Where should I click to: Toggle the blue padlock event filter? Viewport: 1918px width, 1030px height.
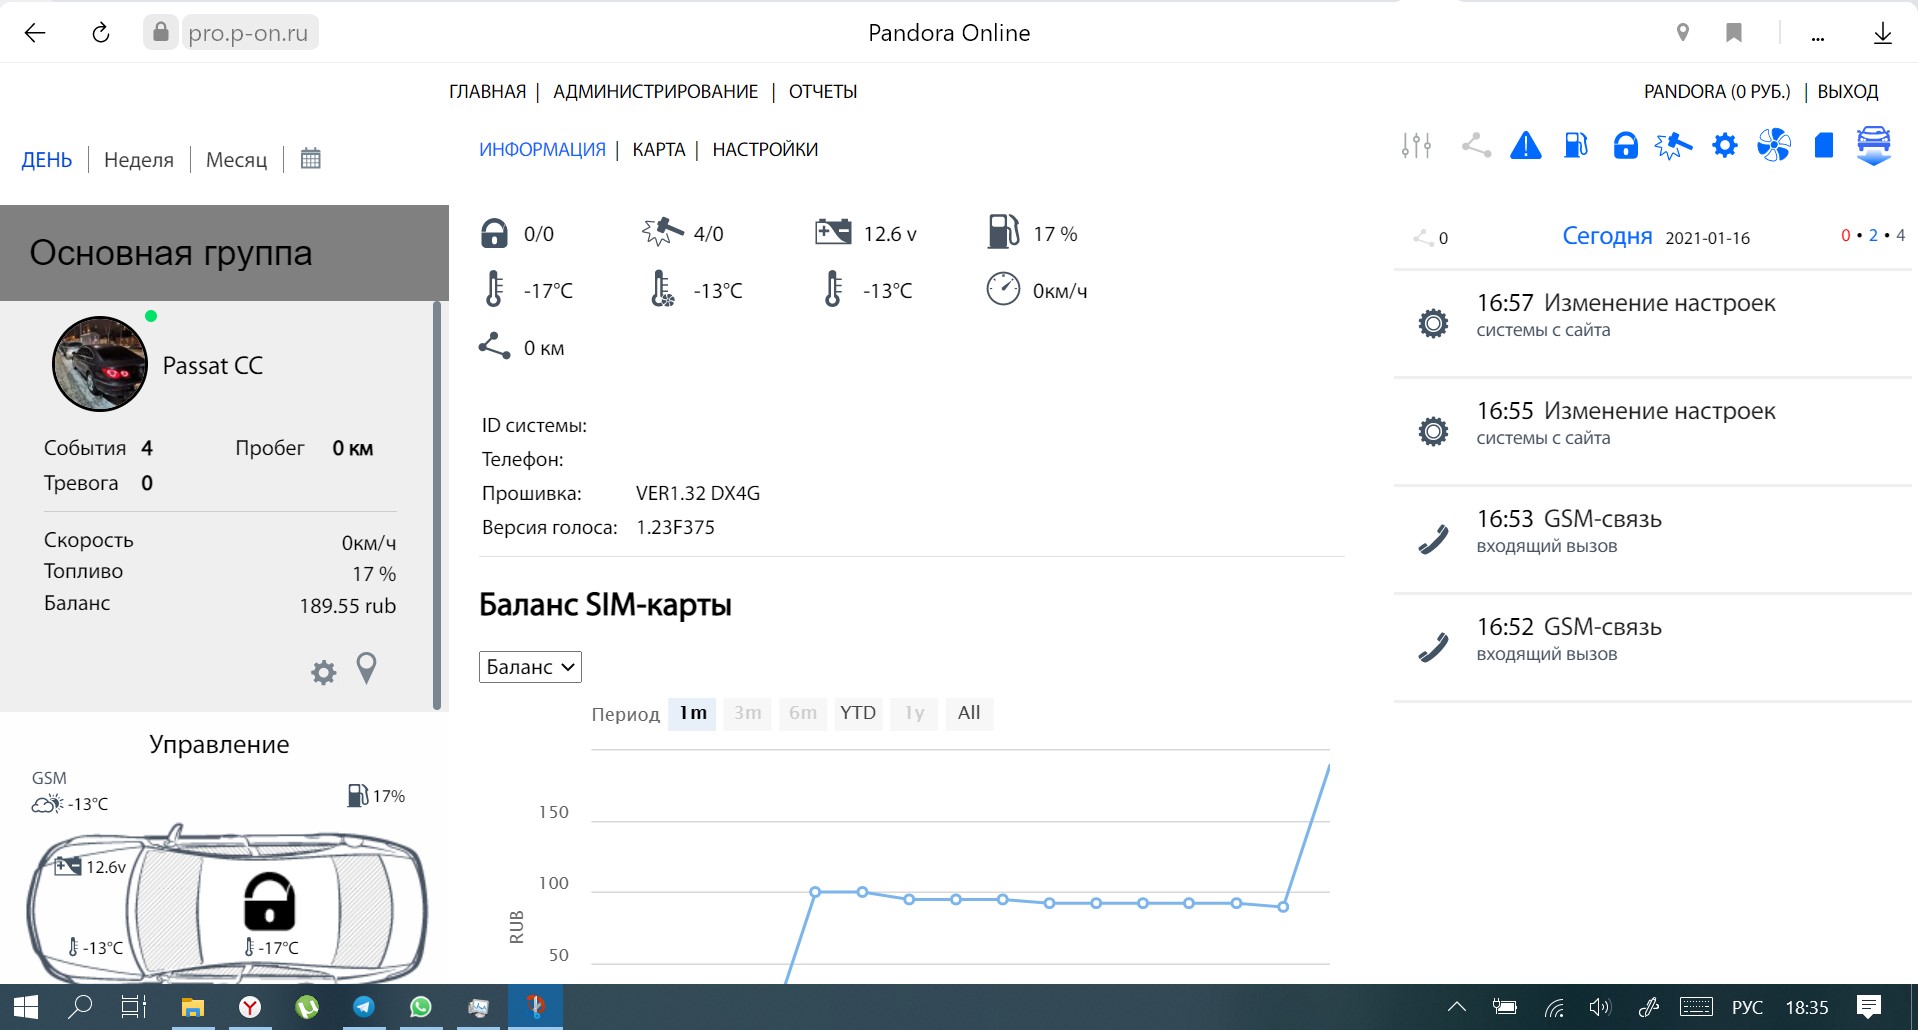click(1625, 146)
